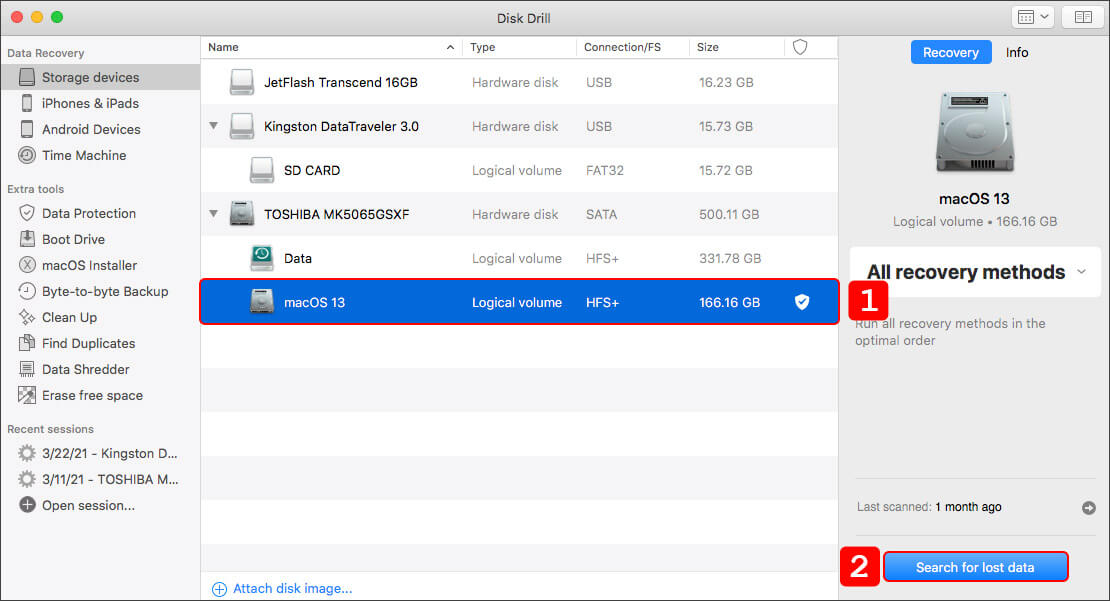Click Search for lost data button

975,567
